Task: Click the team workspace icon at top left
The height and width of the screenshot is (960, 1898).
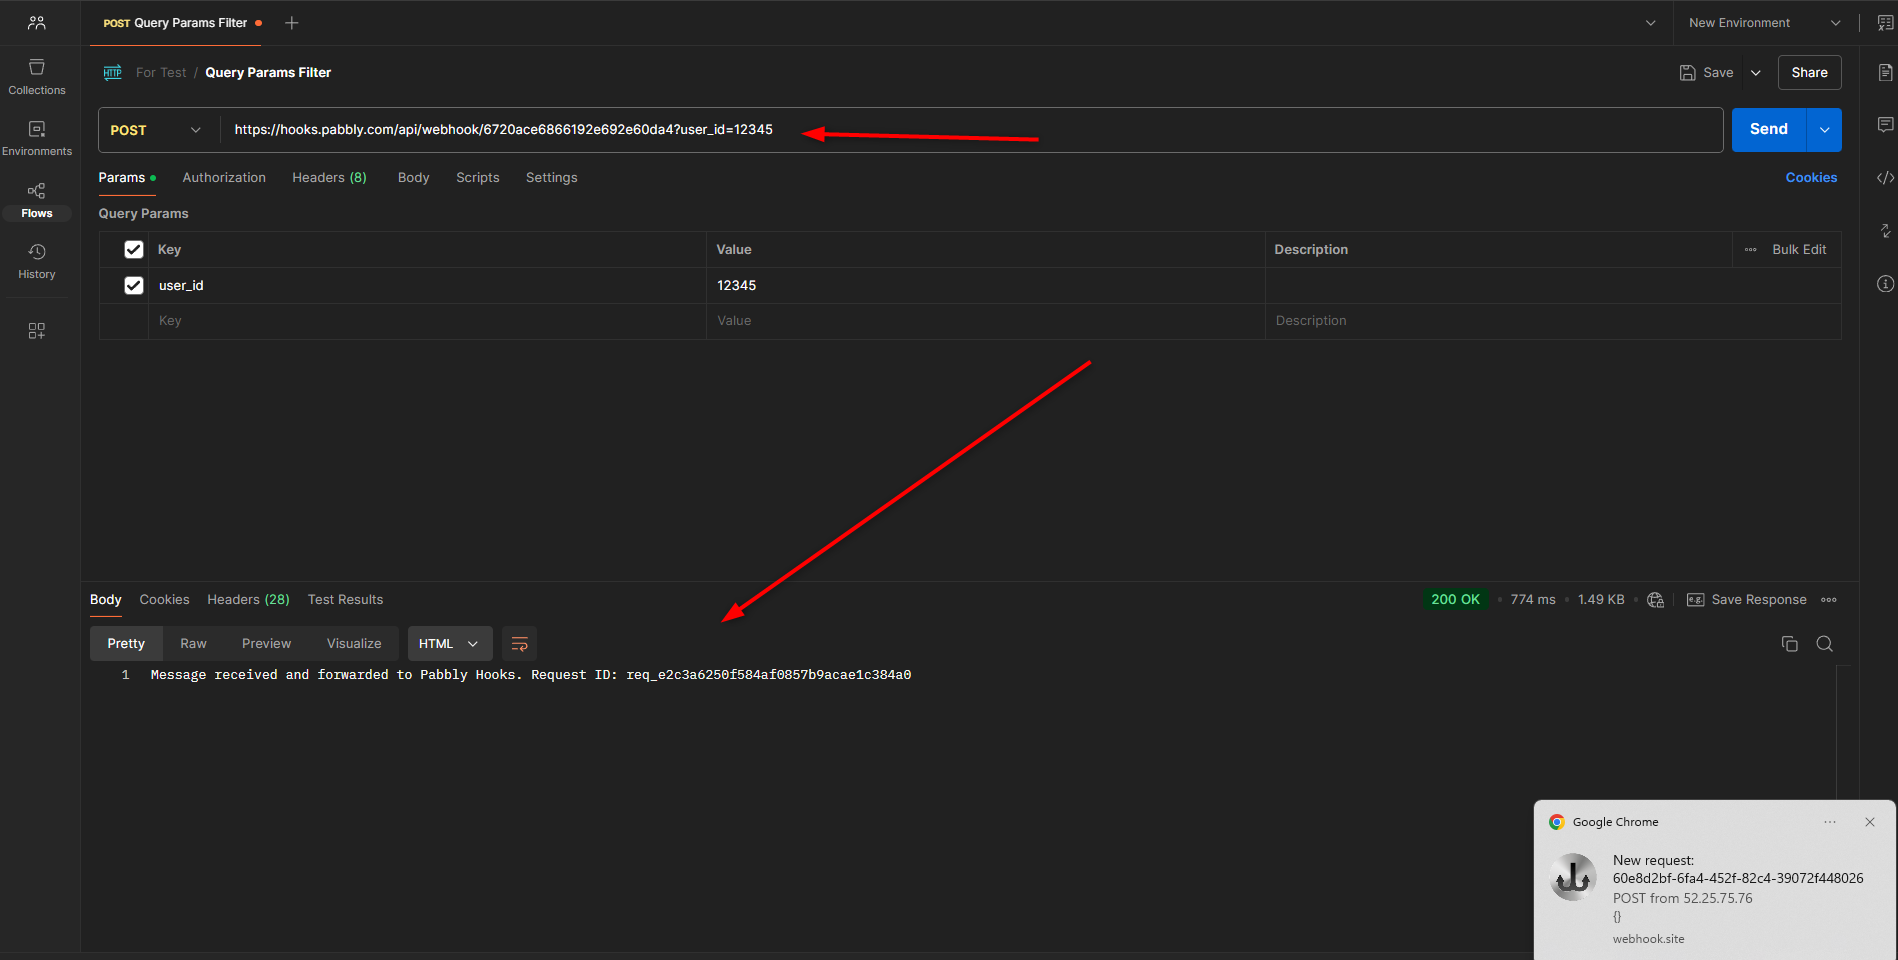Action: coord(37,22)
